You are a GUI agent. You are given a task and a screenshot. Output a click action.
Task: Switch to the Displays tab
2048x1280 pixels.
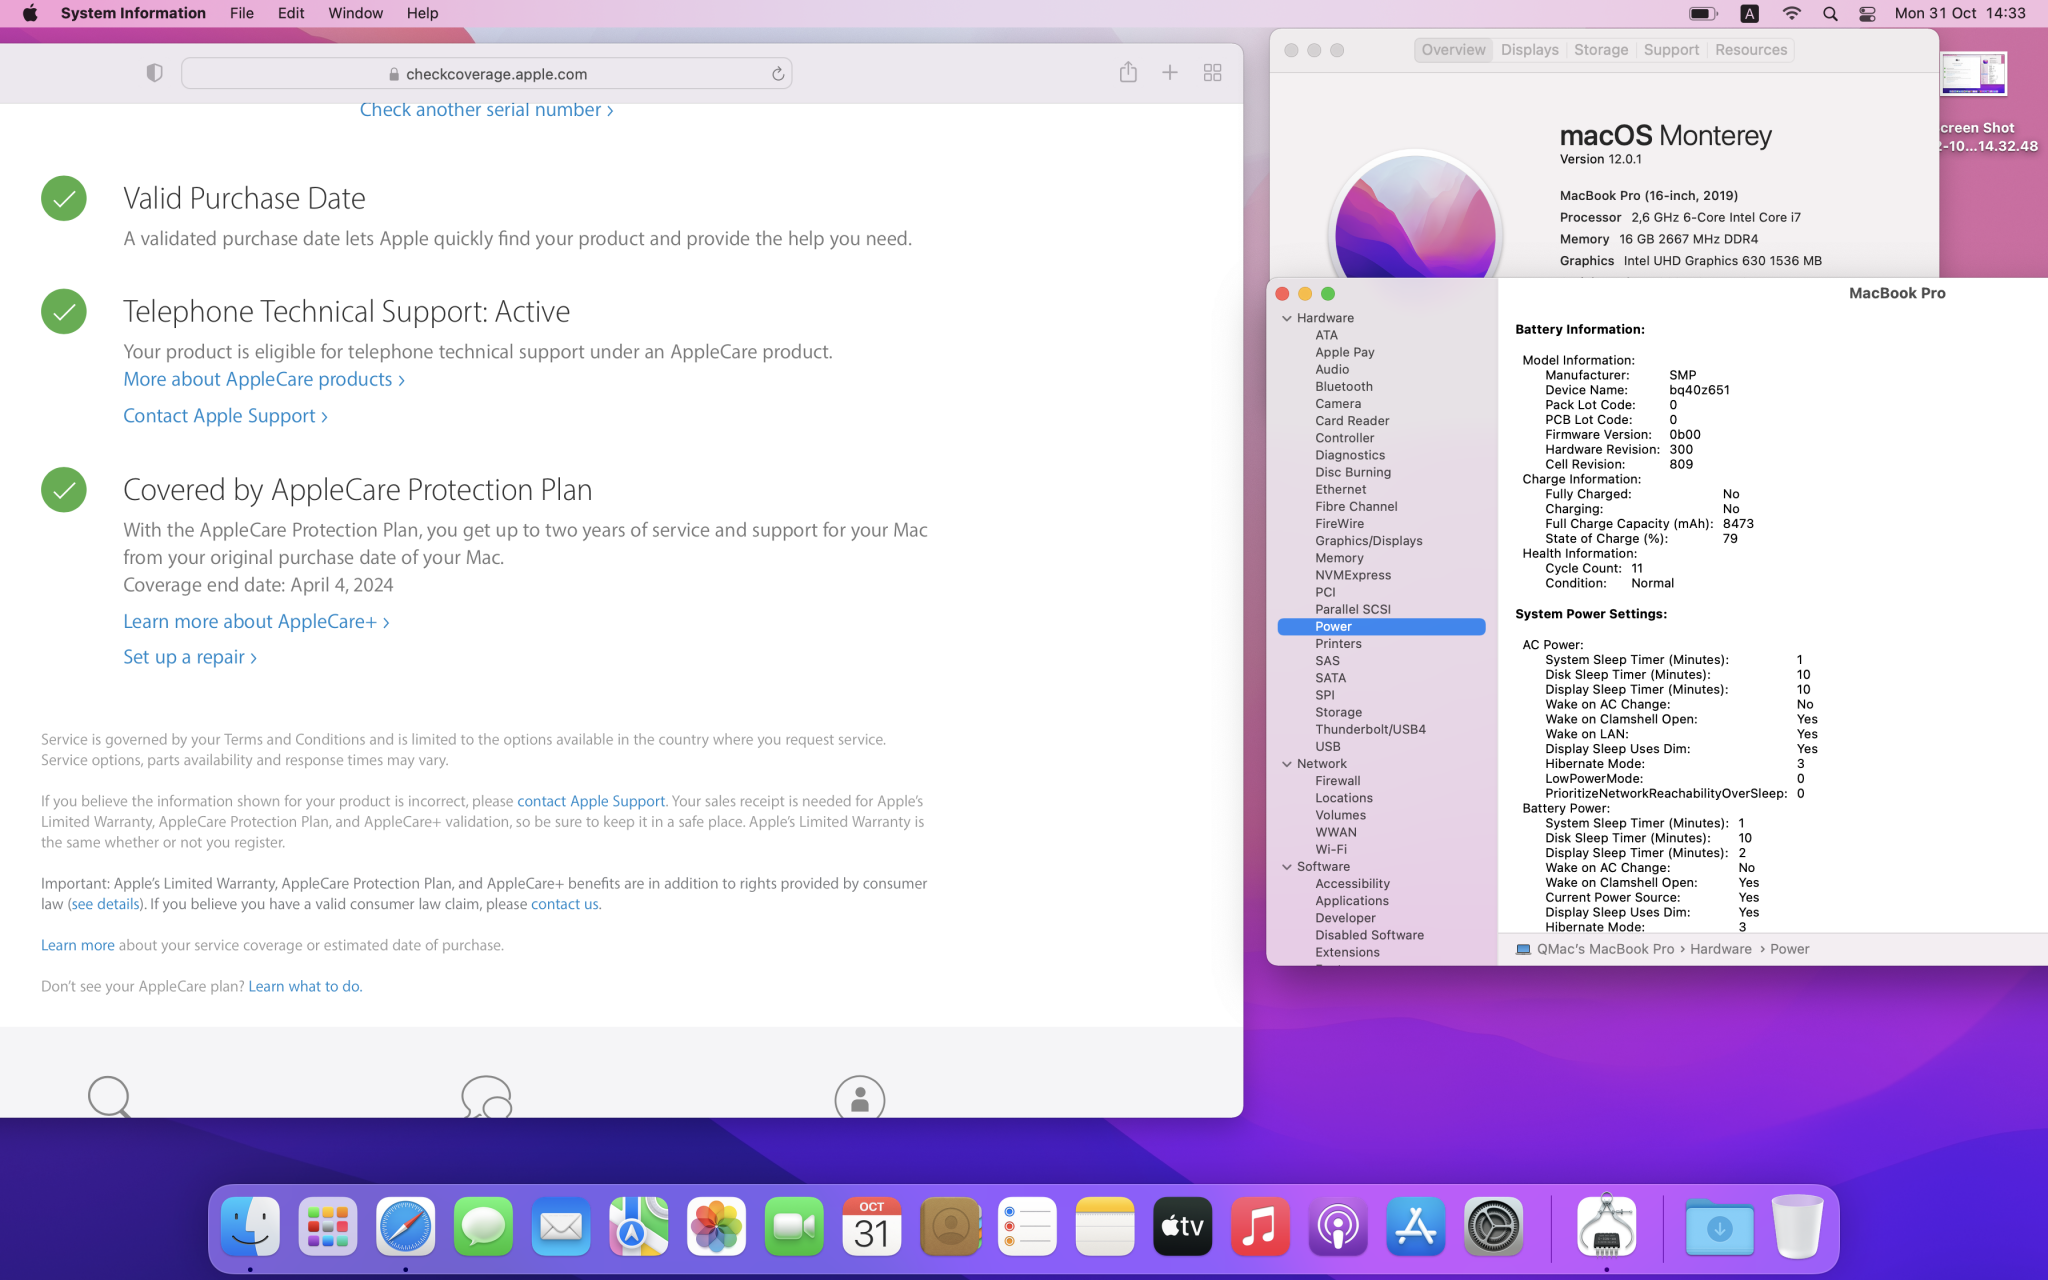tap(1529, 50)
